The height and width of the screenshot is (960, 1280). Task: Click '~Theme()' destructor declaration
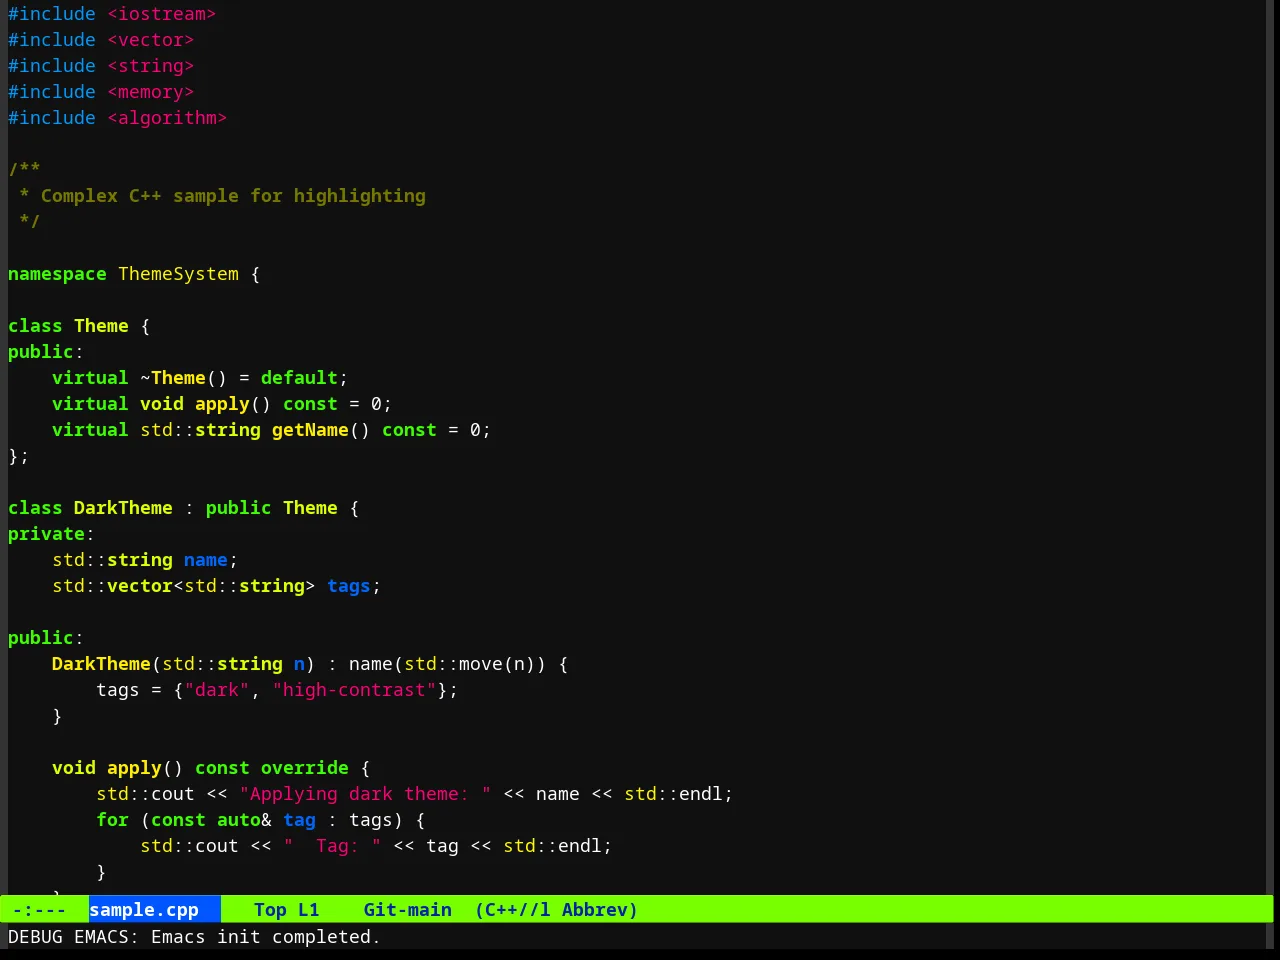183,378
